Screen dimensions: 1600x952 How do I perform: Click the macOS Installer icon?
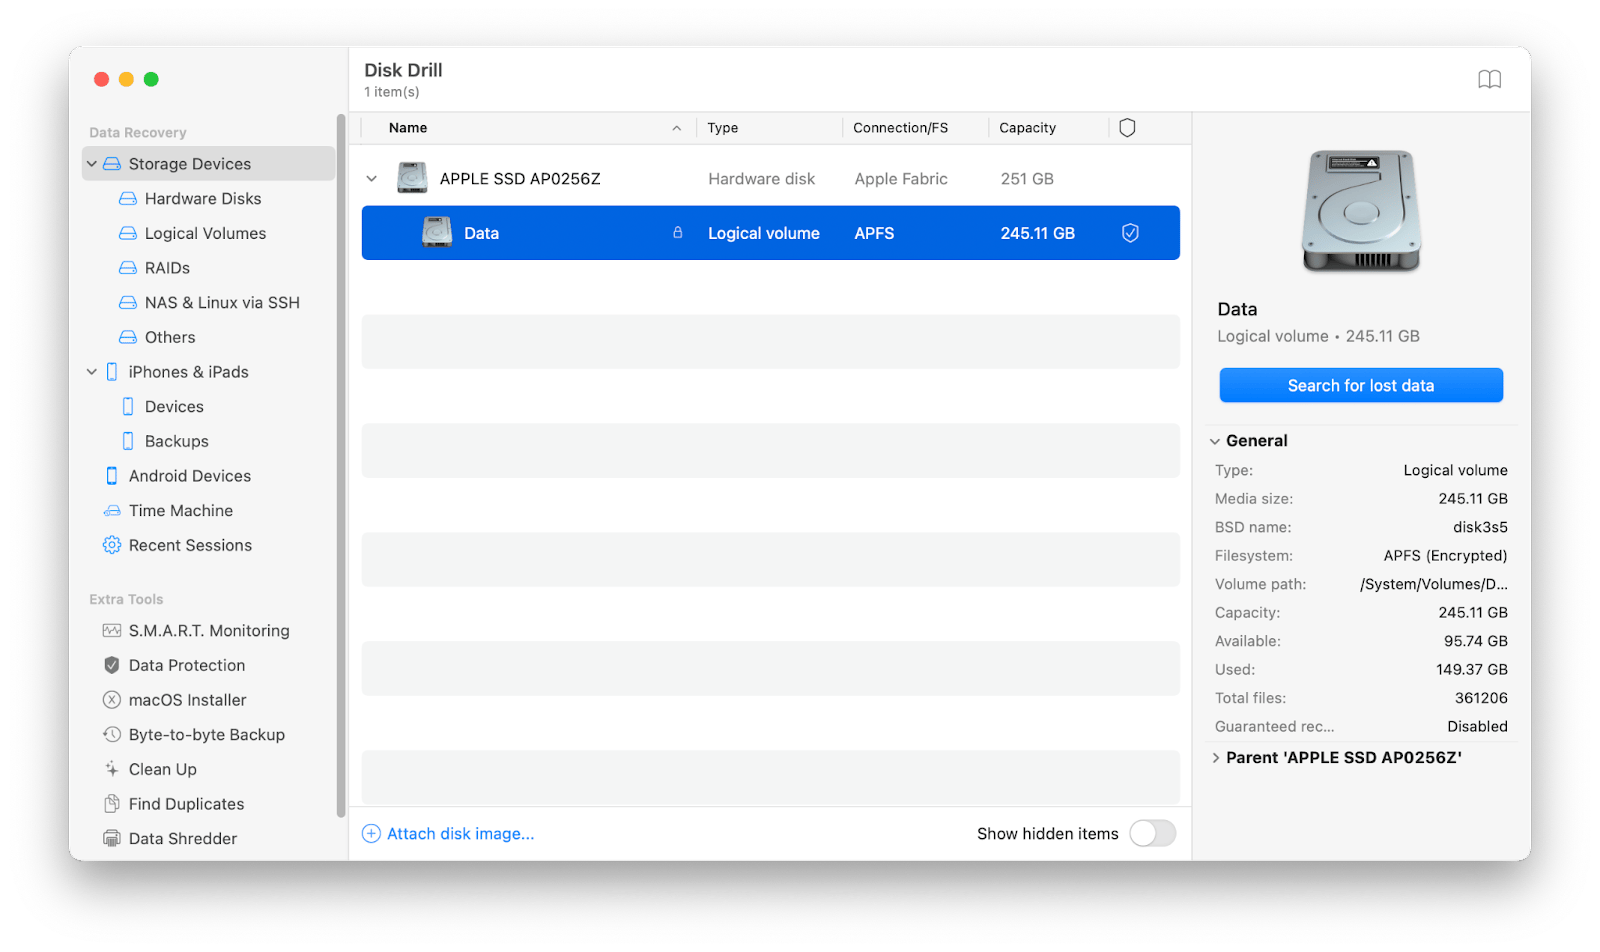tap(112, 700)
